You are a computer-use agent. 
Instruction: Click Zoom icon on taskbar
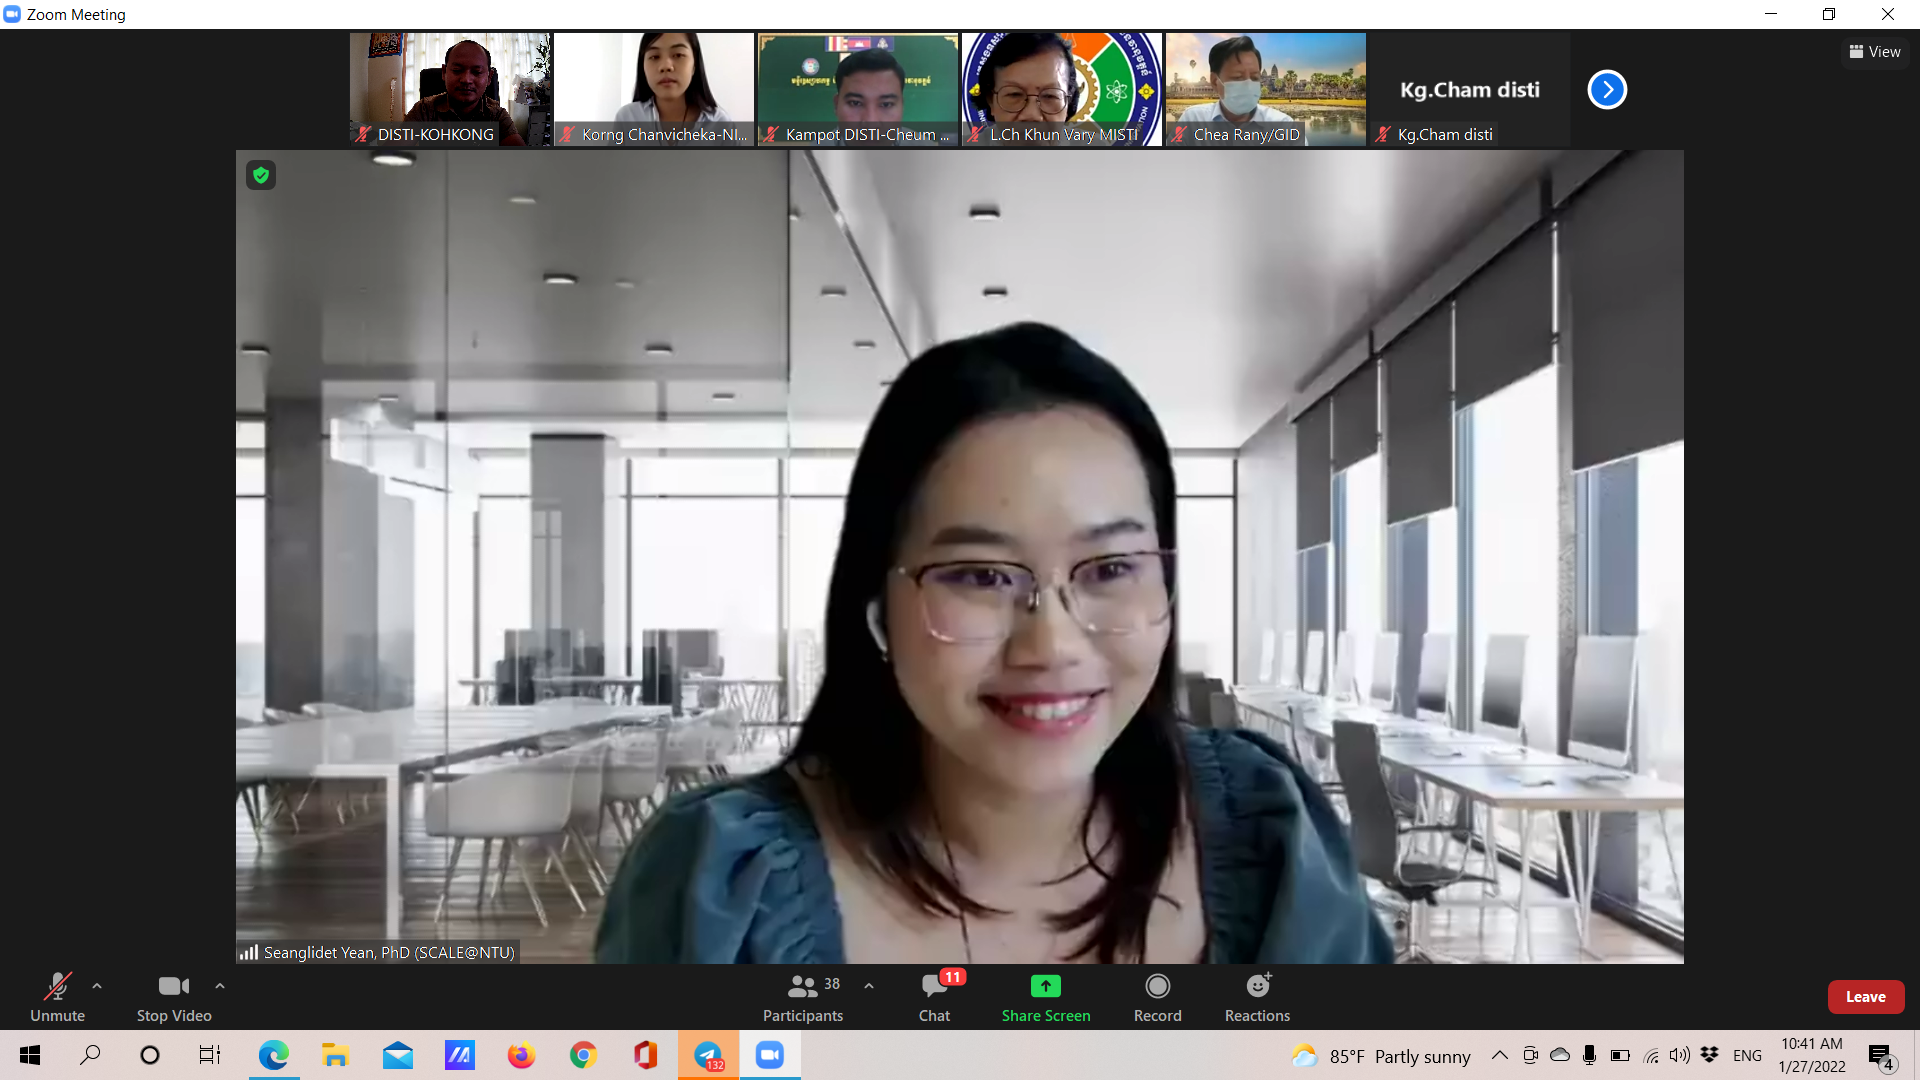tap(770, 1055)
